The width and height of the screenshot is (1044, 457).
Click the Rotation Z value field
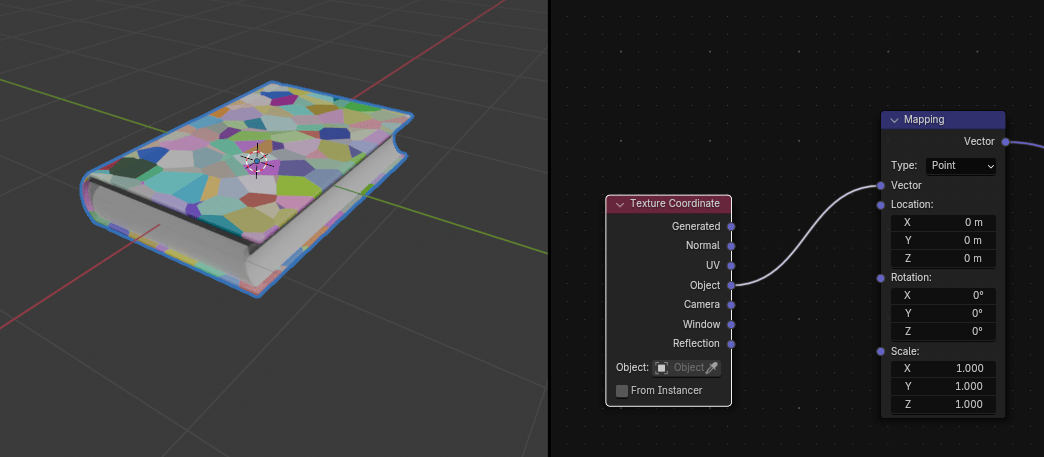(943, 332)
